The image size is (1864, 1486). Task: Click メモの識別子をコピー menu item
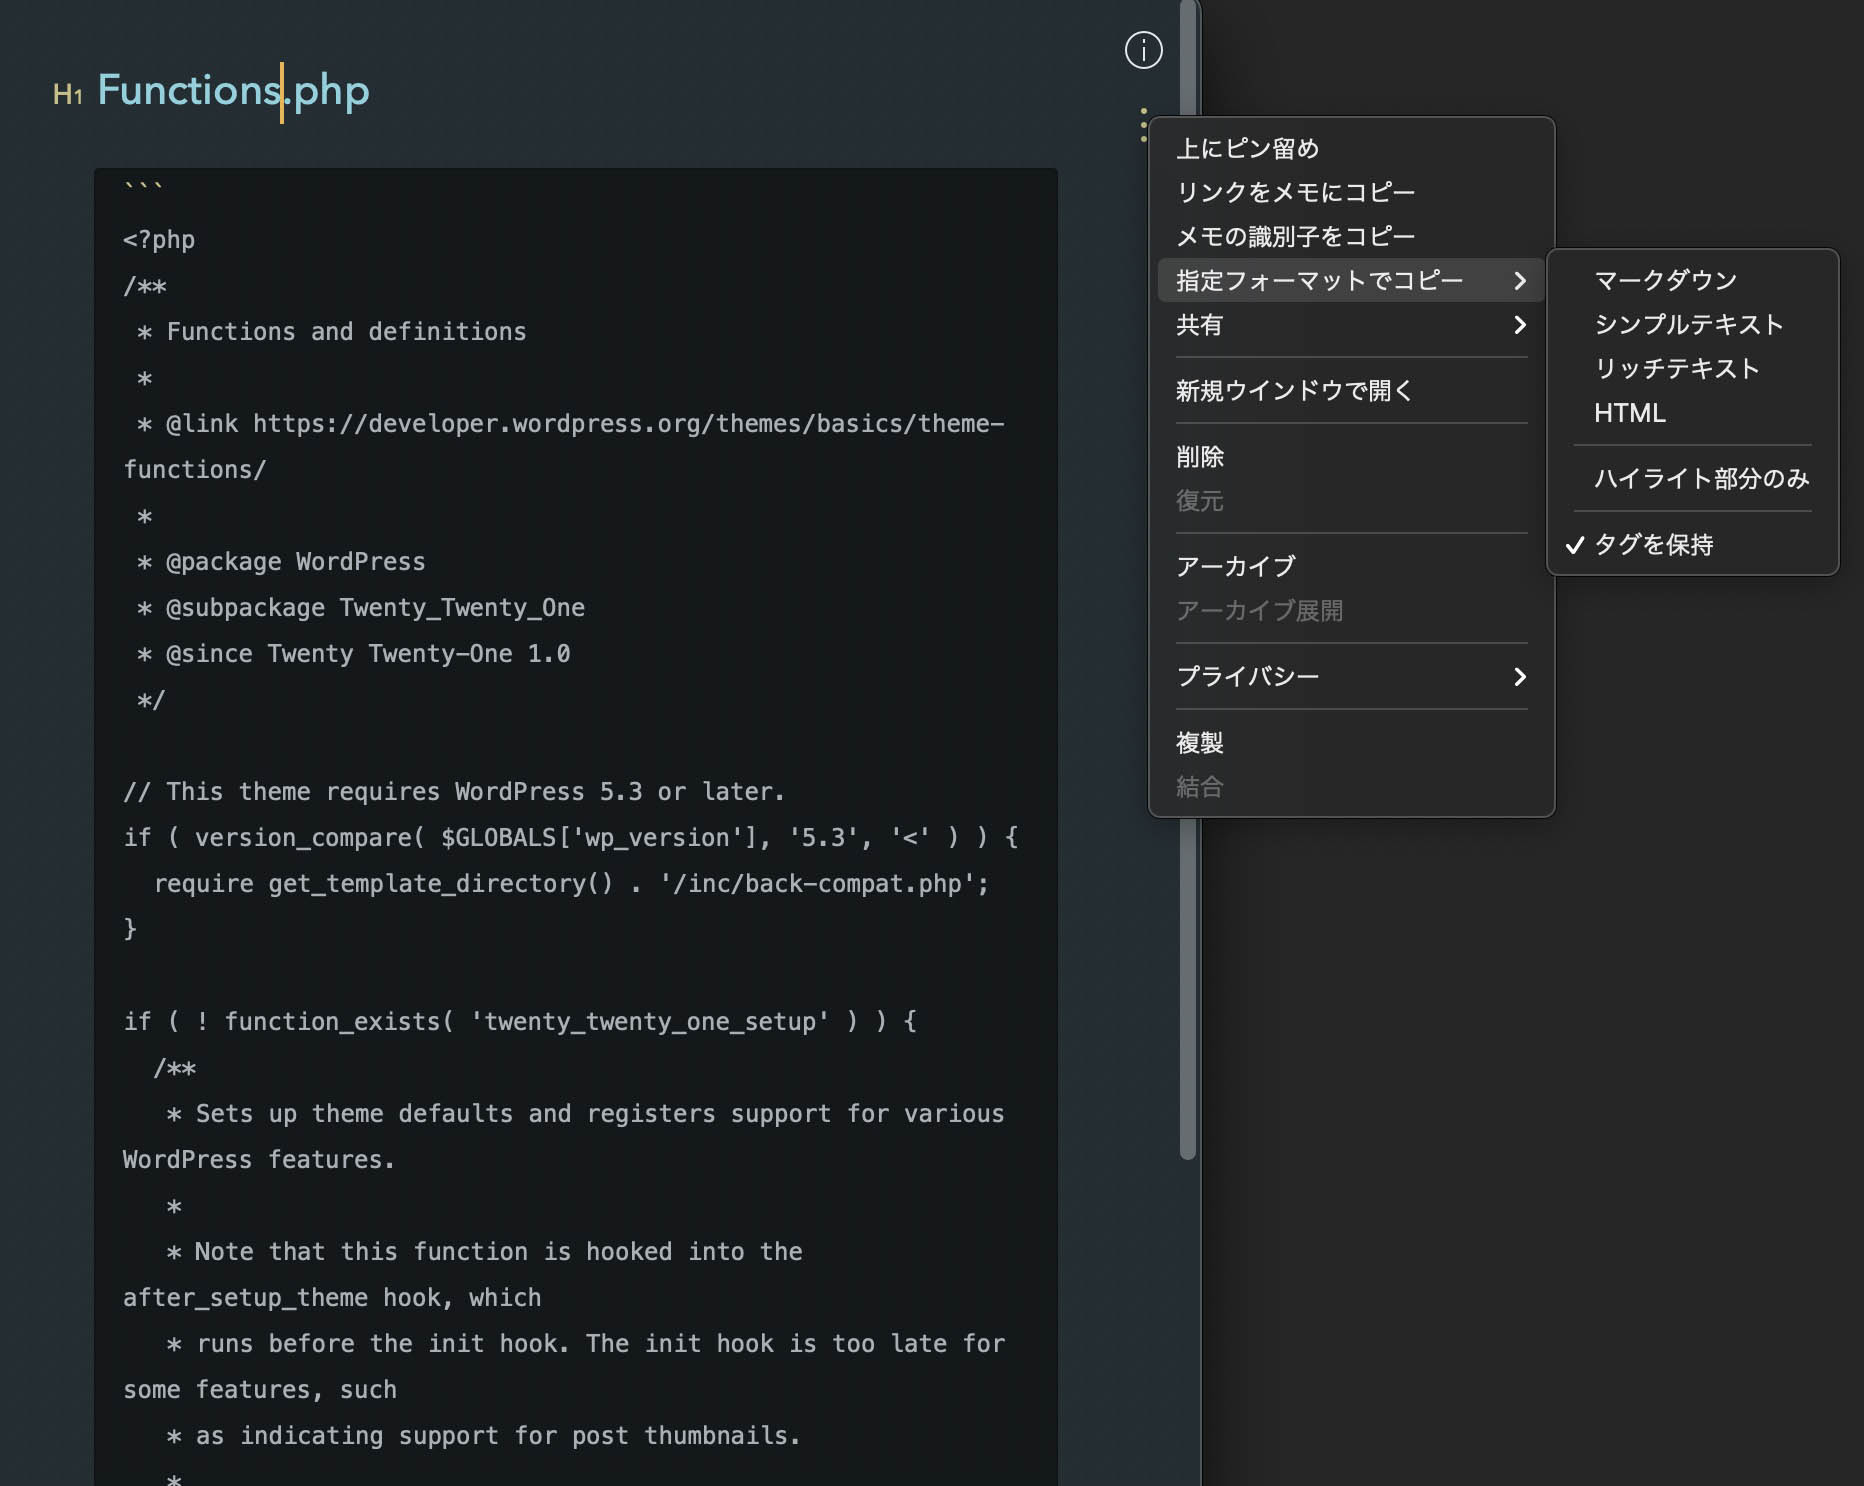(1295, 237)
